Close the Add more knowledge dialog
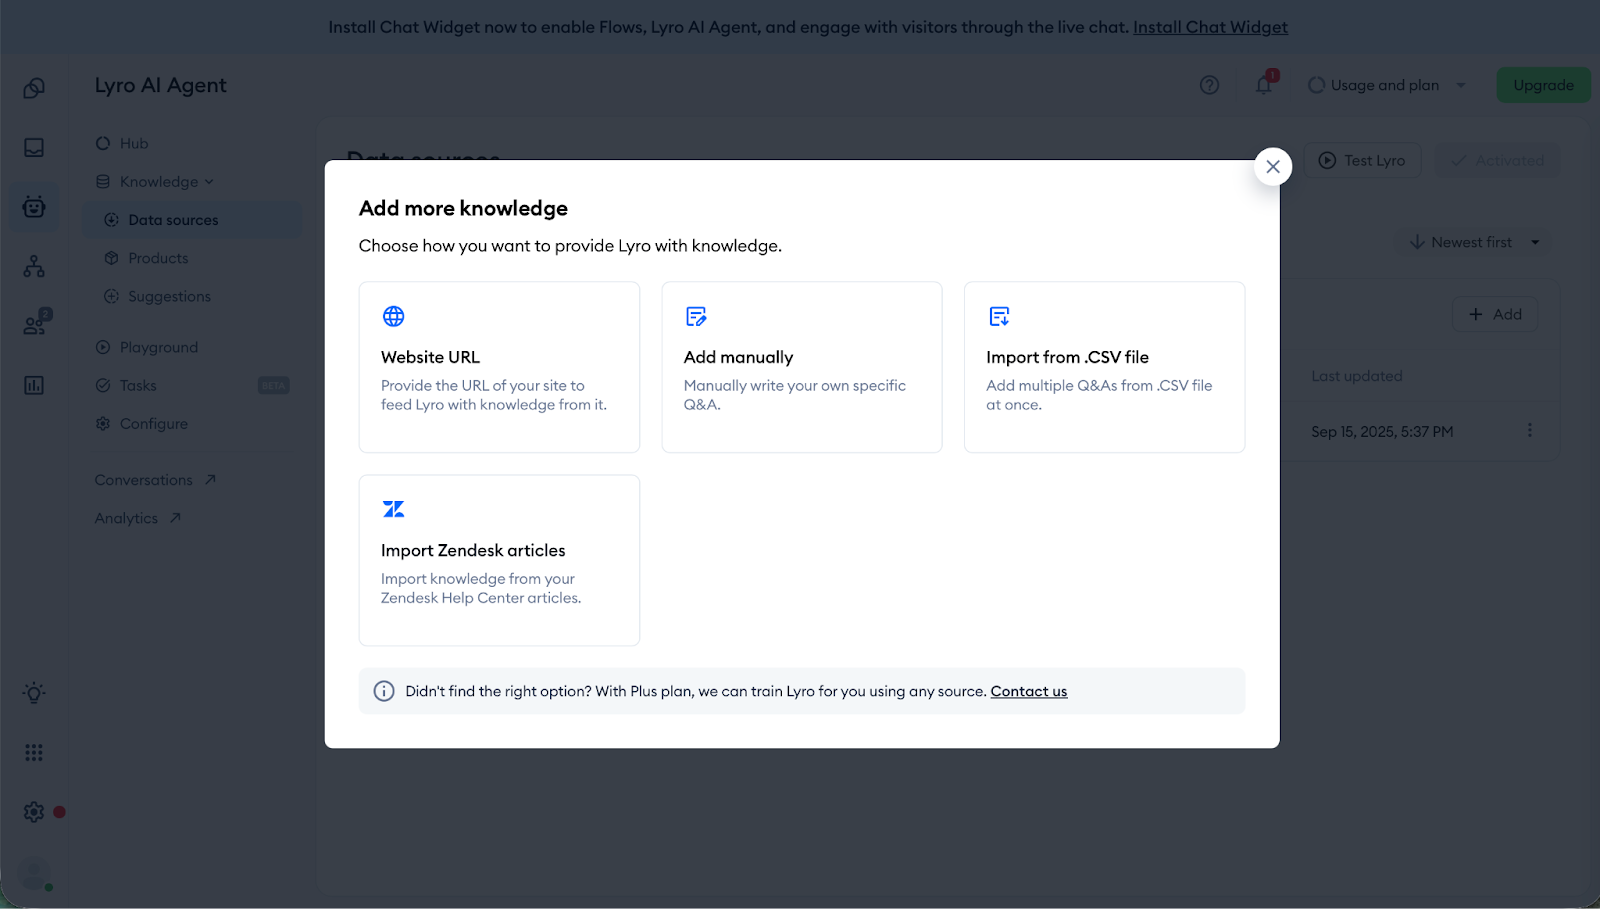This screenshot has height=909, width=1600. pyautogui.click(x=1272, y=167)
